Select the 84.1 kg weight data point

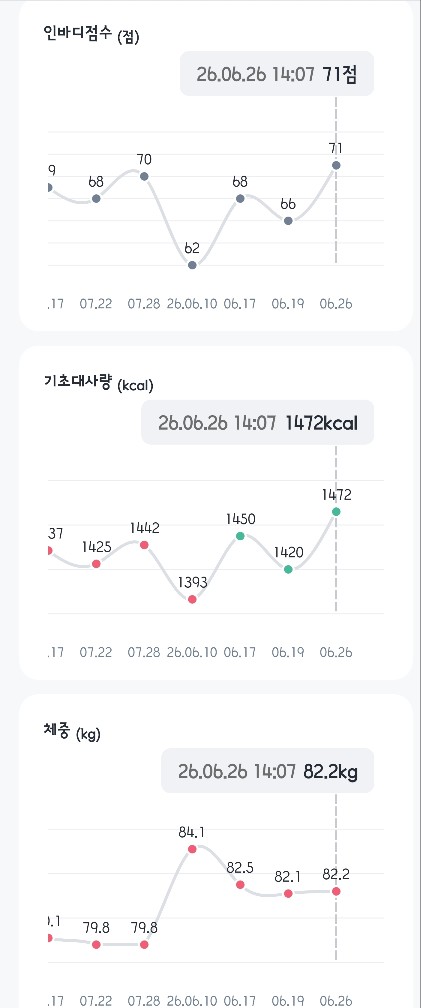(192, 849)
